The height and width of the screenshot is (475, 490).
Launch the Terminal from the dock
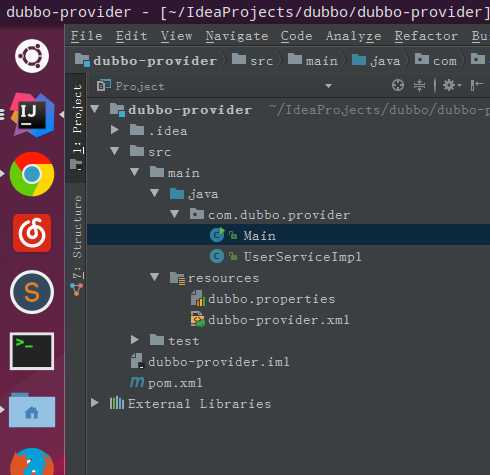(32, 351)
